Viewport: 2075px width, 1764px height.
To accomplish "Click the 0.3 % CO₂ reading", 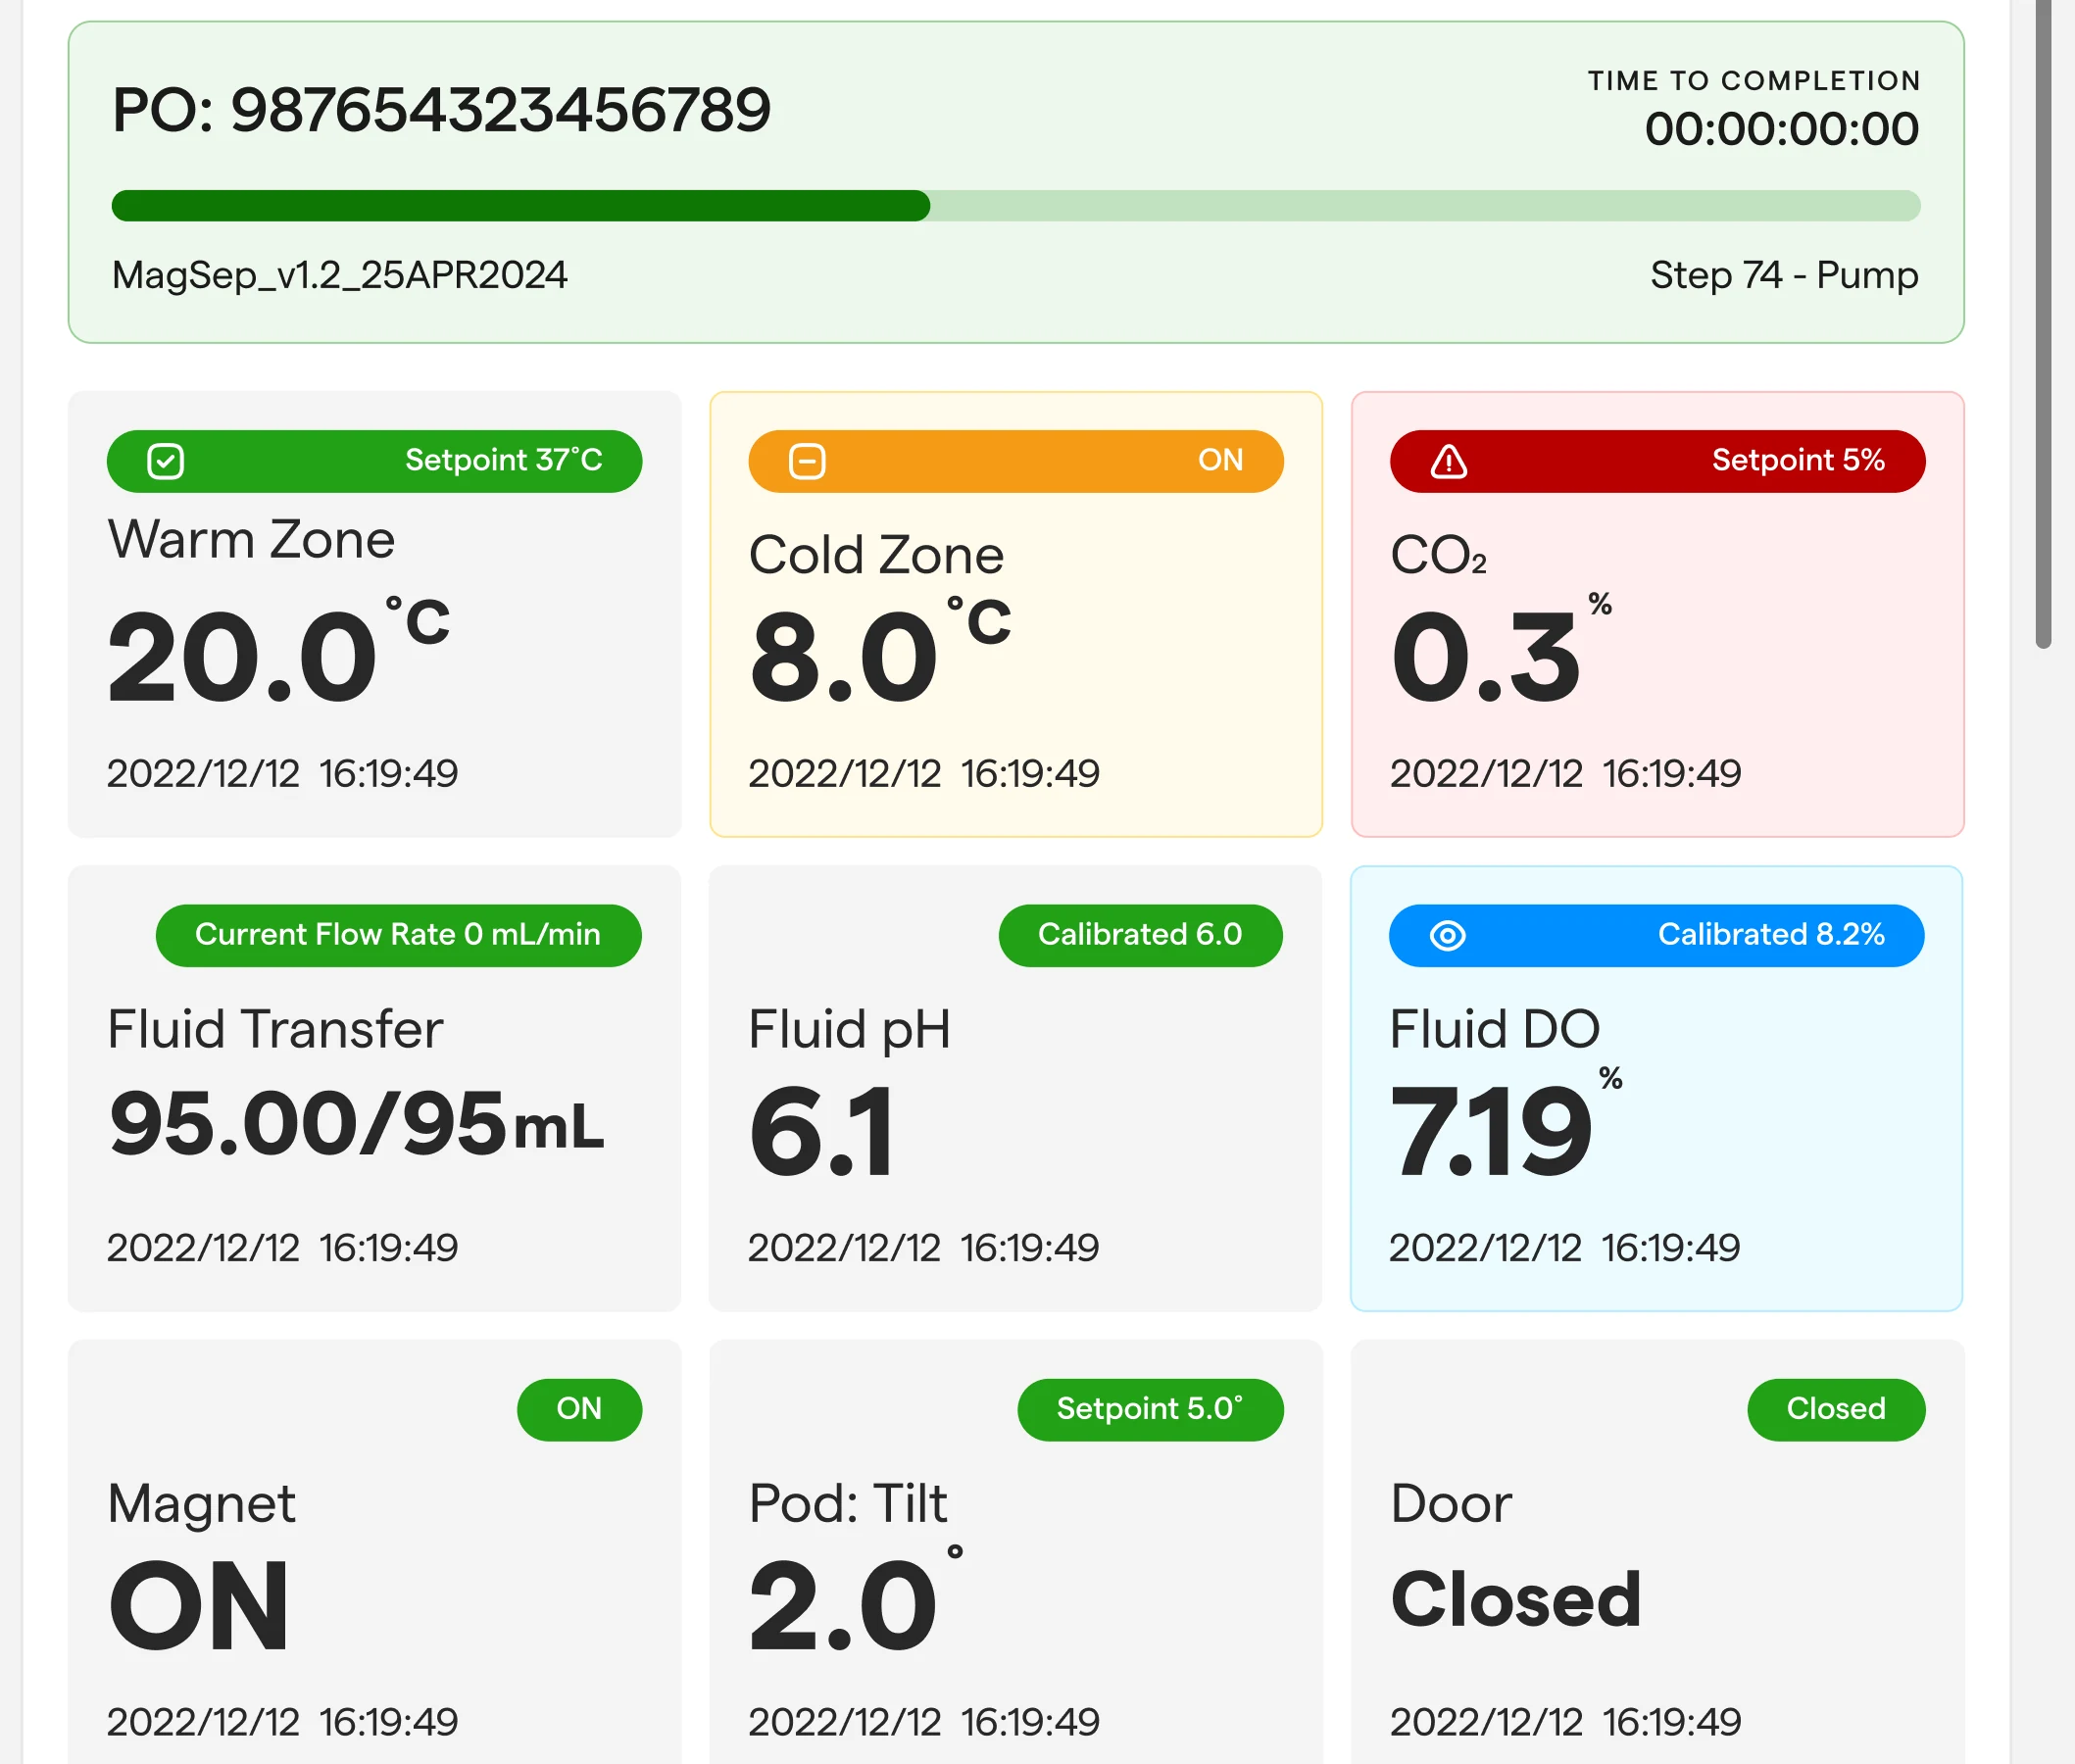I will click(1501, 650).
